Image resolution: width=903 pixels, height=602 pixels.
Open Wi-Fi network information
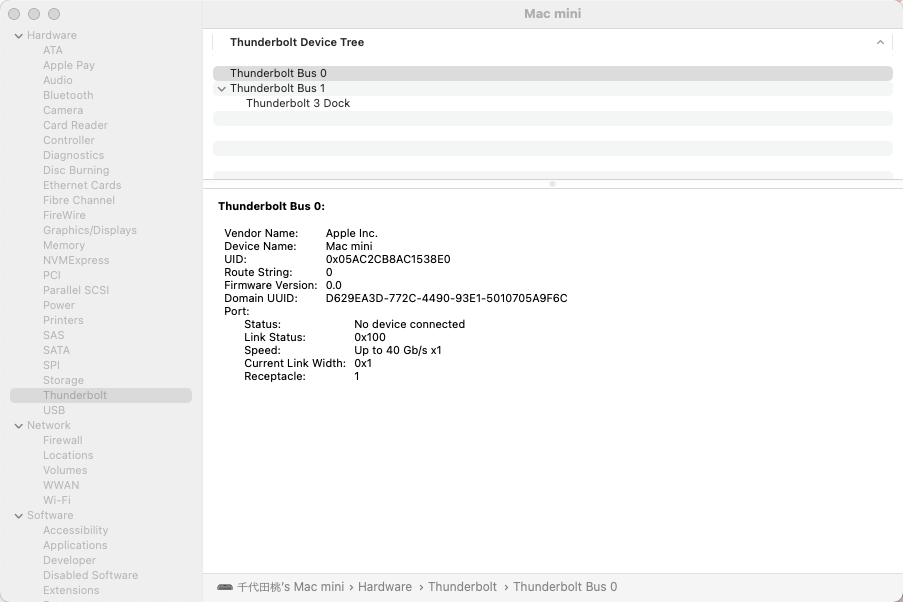(56, 500)
